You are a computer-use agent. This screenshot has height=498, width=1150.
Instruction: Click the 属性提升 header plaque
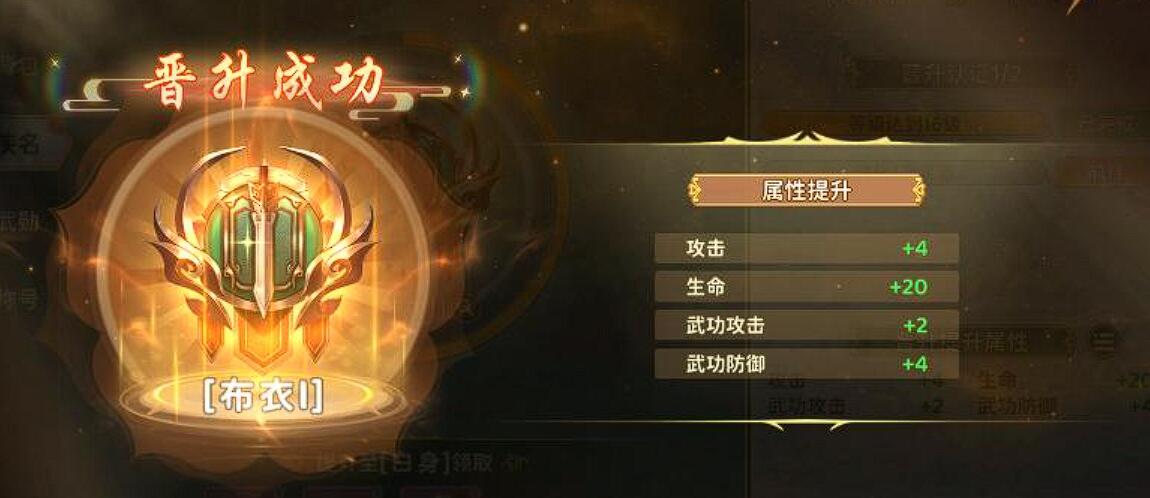coord(806,190)
